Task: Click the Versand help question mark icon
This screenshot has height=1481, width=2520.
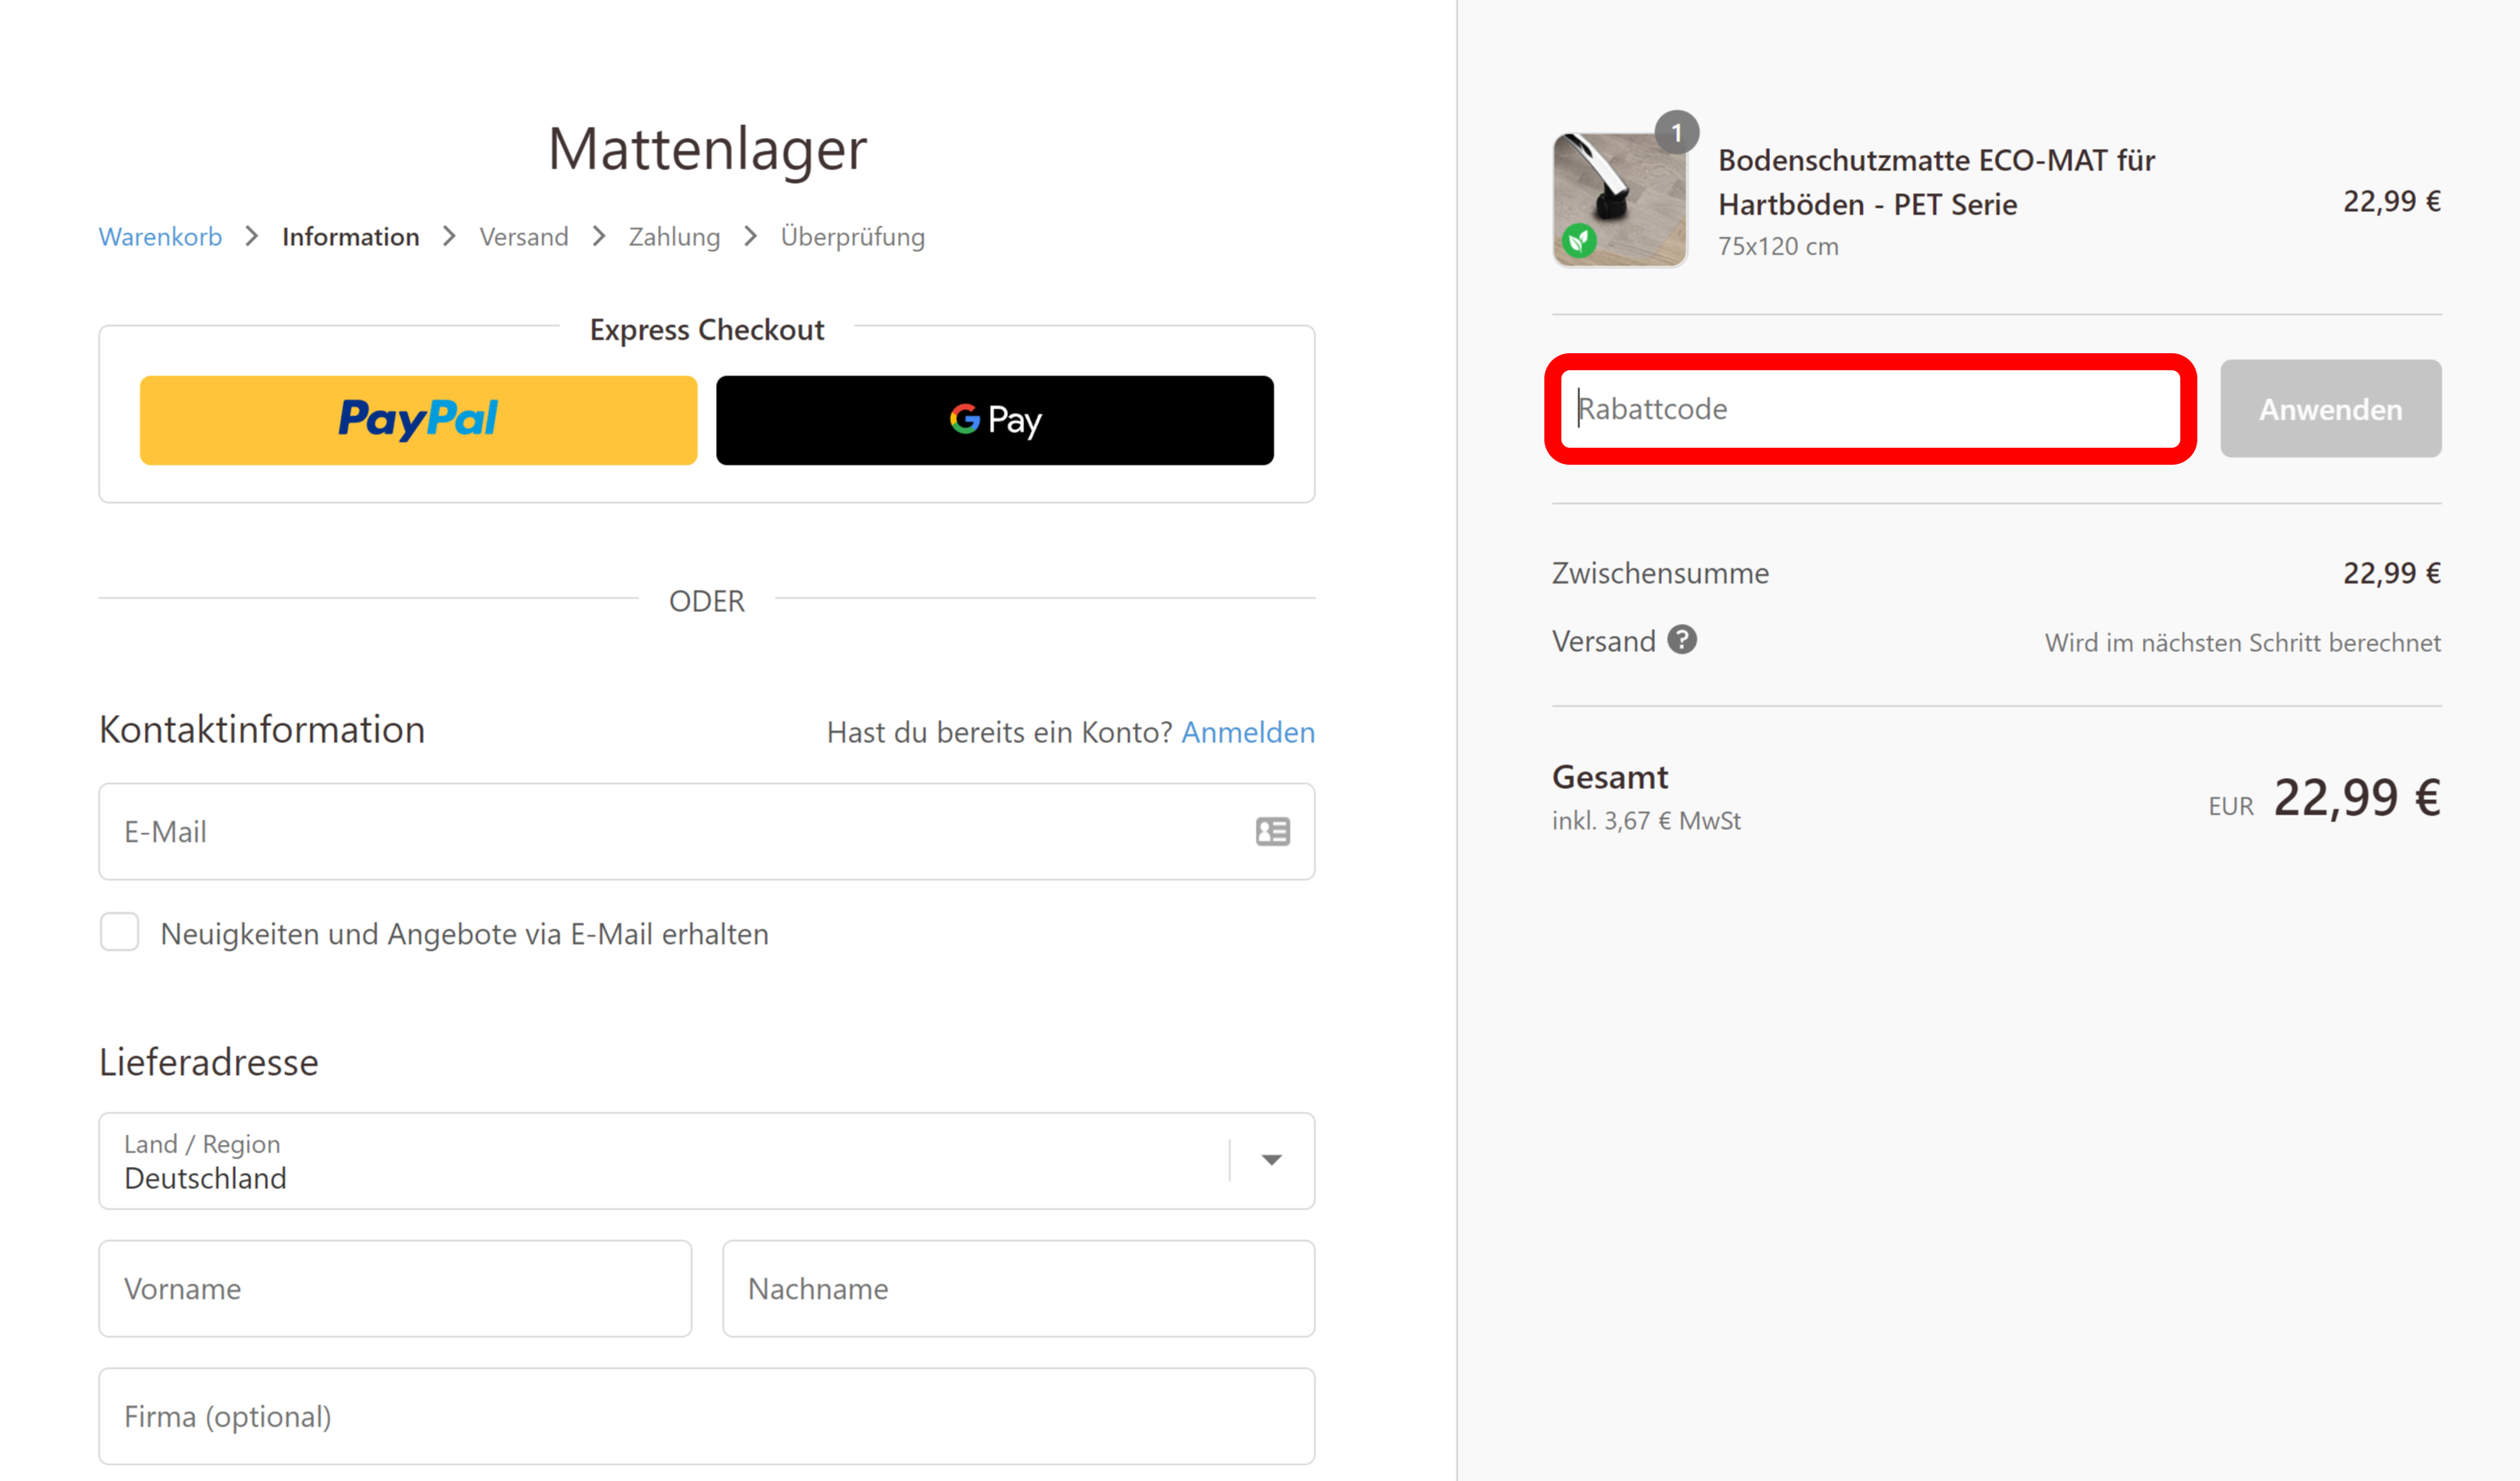Action: click(1682, 640)
